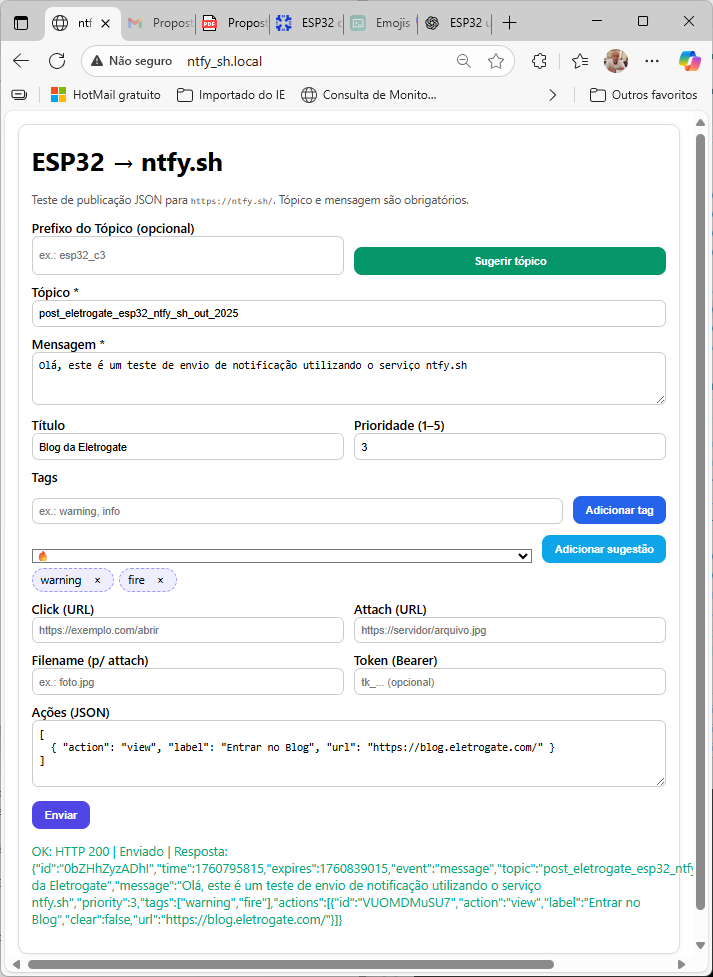This screenshot has width=713, height=977.
Task: Add page to favorites with star icon
Action: (x=496, y=61)
